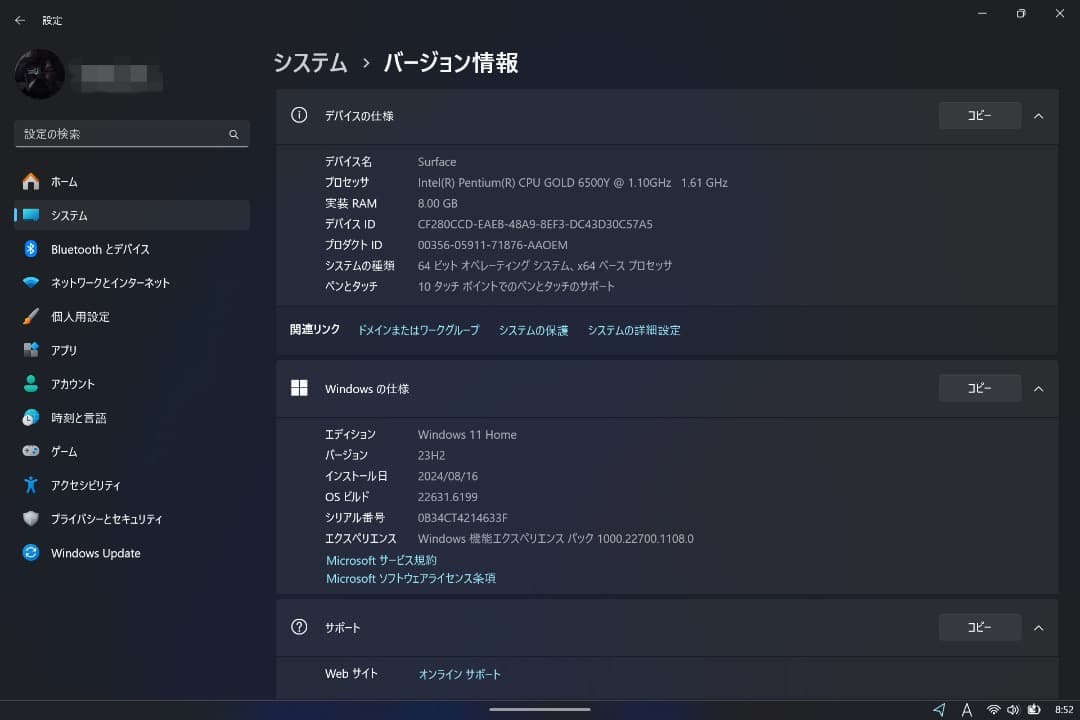Click the 設定の検索 search field

coord(122,134)
